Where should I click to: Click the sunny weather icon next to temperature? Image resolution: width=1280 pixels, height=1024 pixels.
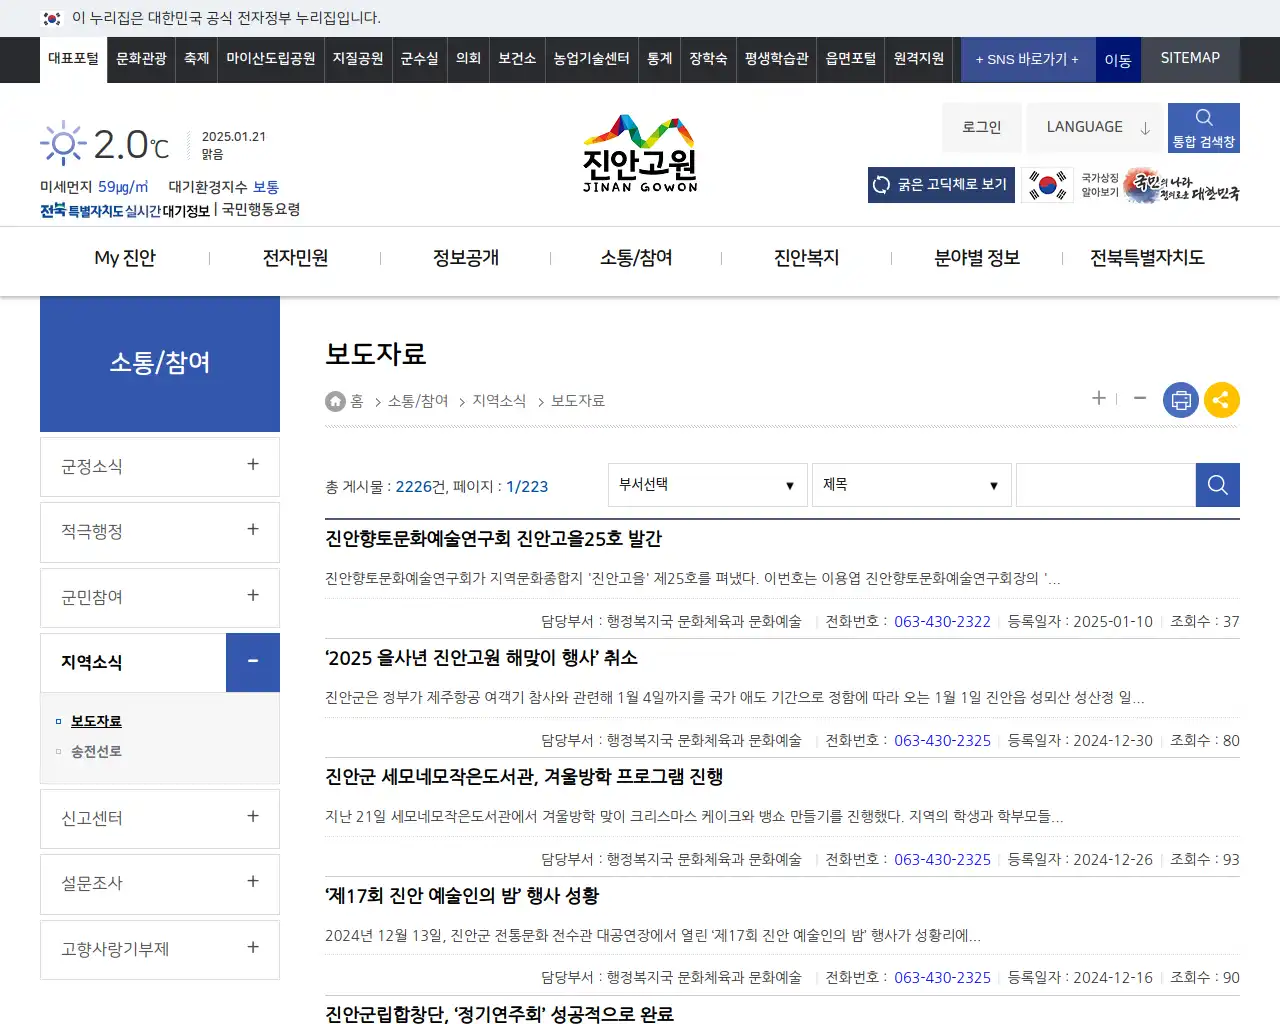(62, 140)
